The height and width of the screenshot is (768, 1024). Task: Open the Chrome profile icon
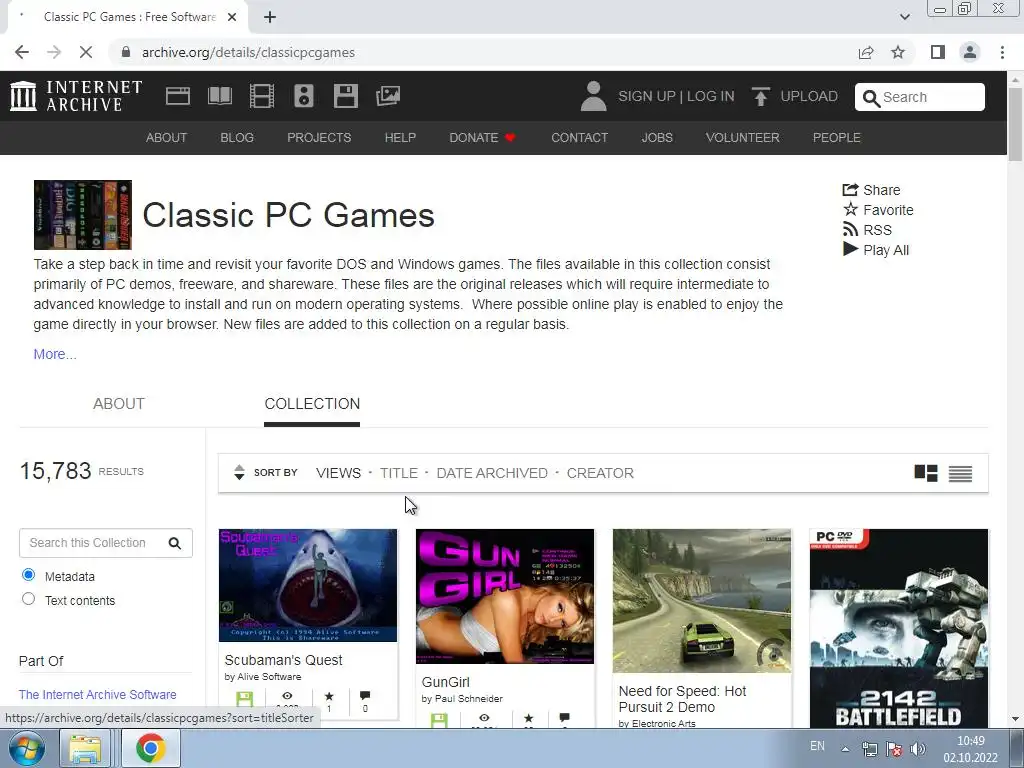[970, 52]
